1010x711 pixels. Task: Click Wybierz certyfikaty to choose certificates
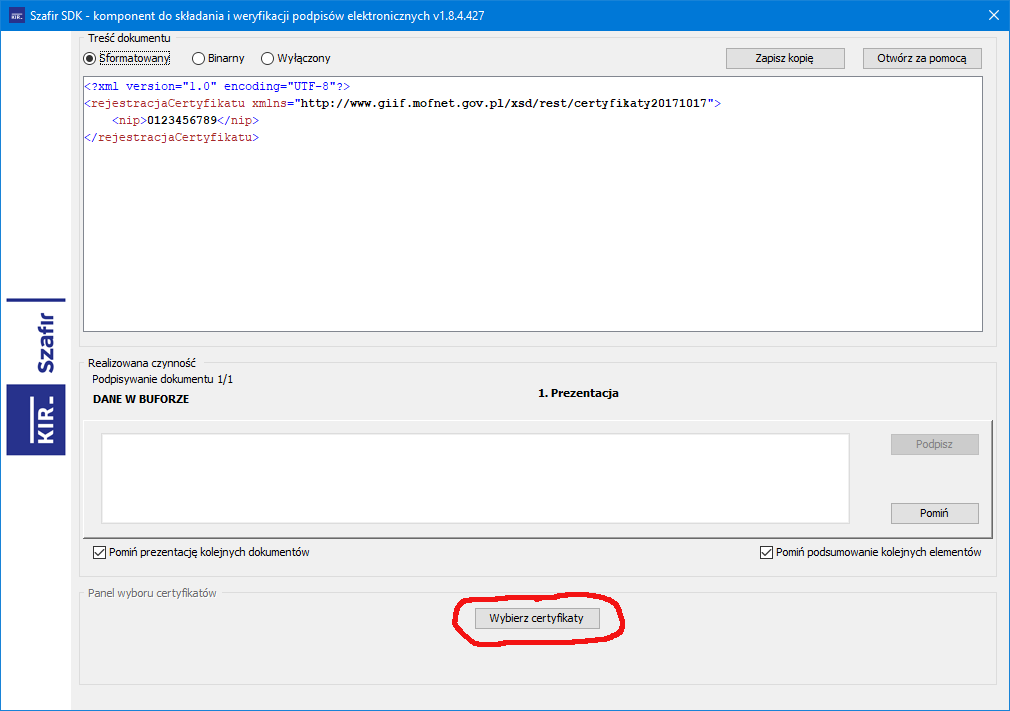[536, 618]
